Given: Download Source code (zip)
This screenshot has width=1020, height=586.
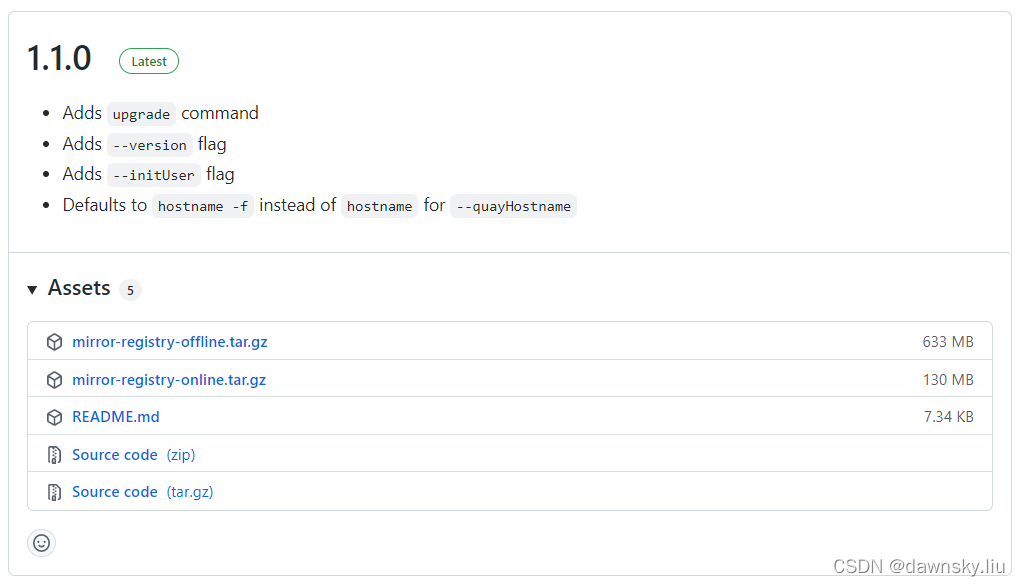Looking at the screenshot, I should (133, 455).
